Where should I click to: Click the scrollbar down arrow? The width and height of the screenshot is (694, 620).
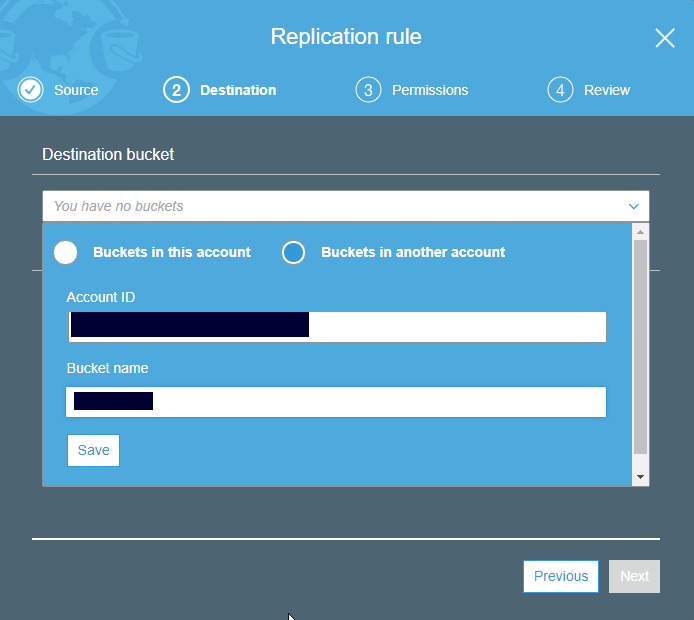pos(640,477)
